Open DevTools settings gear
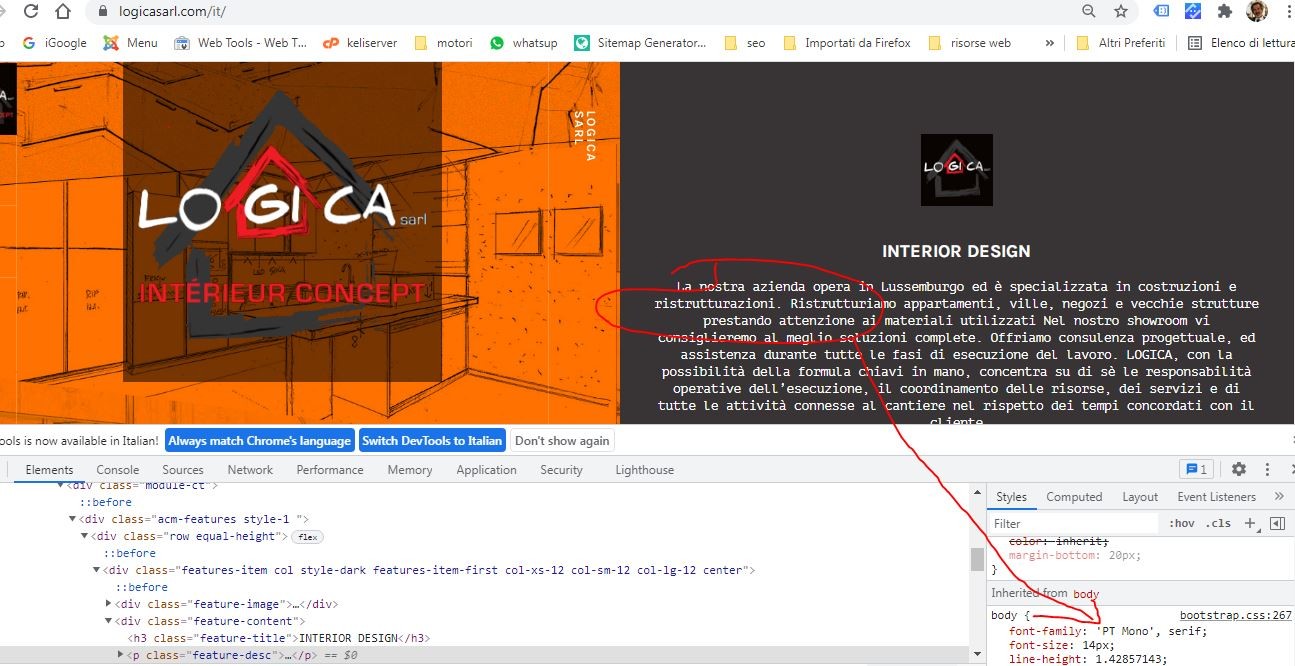Screen dimensions: 1295x666 [1239, 469]
